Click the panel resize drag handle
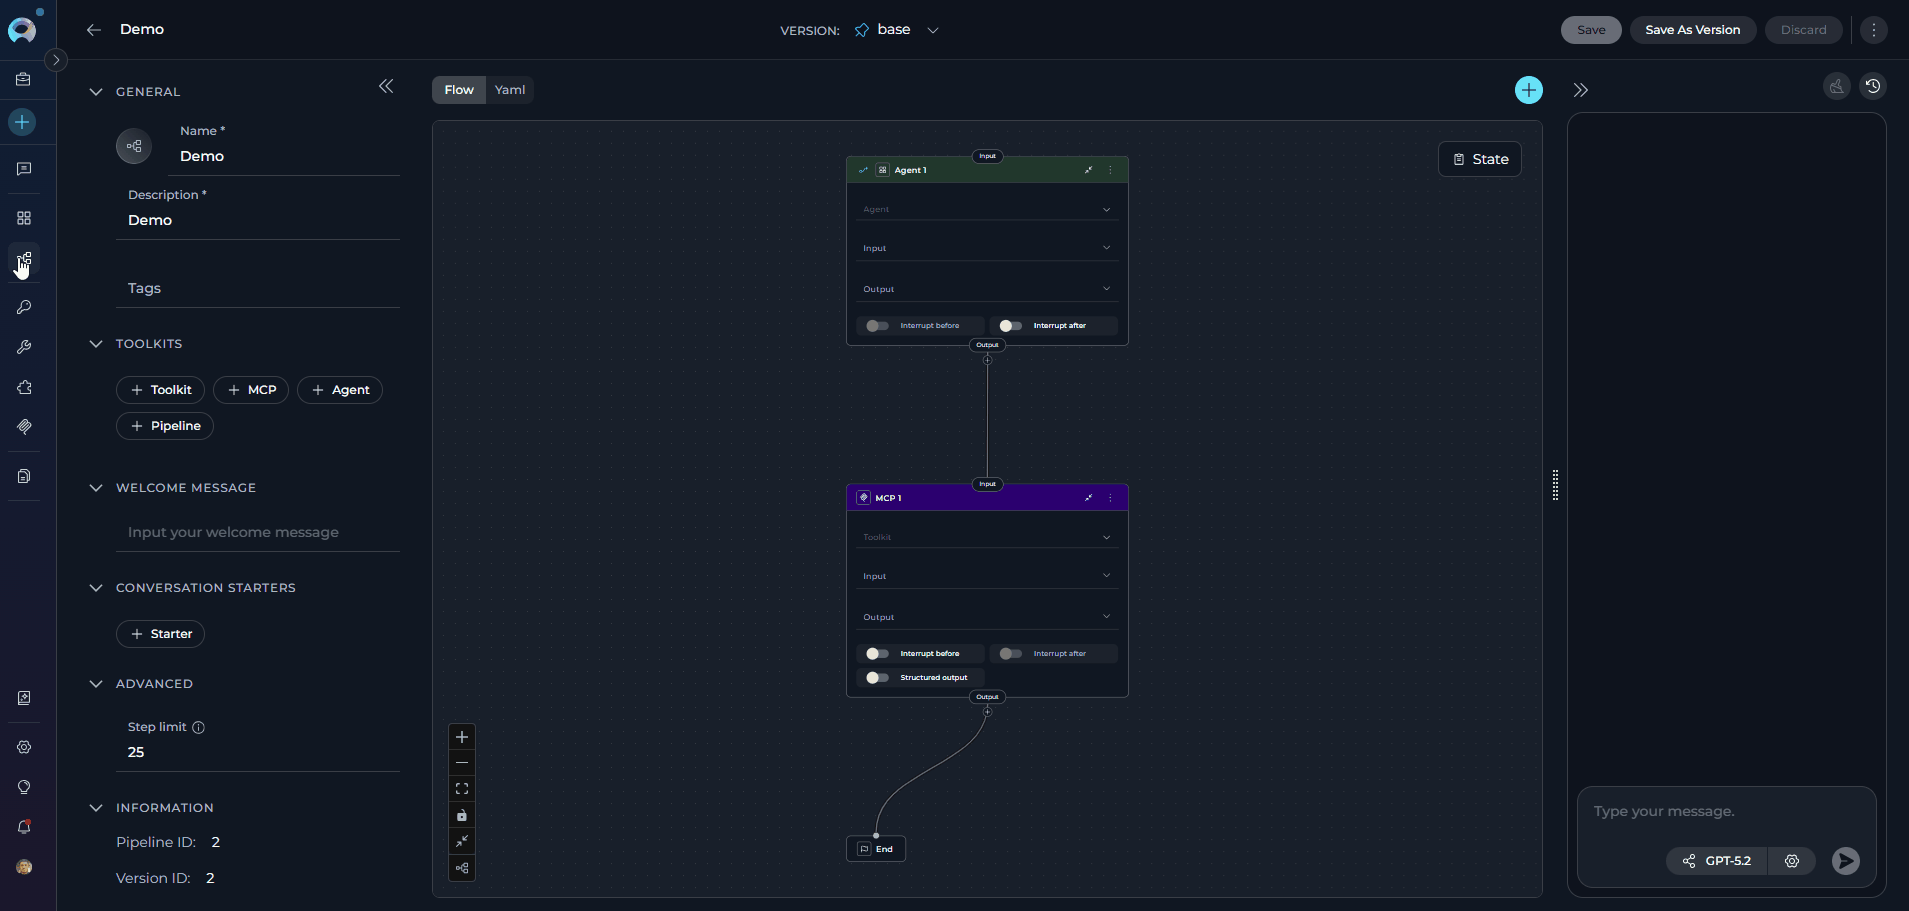Image resolution: width=1909 pixels, height=911 pixels. (x=1555, y=485)
